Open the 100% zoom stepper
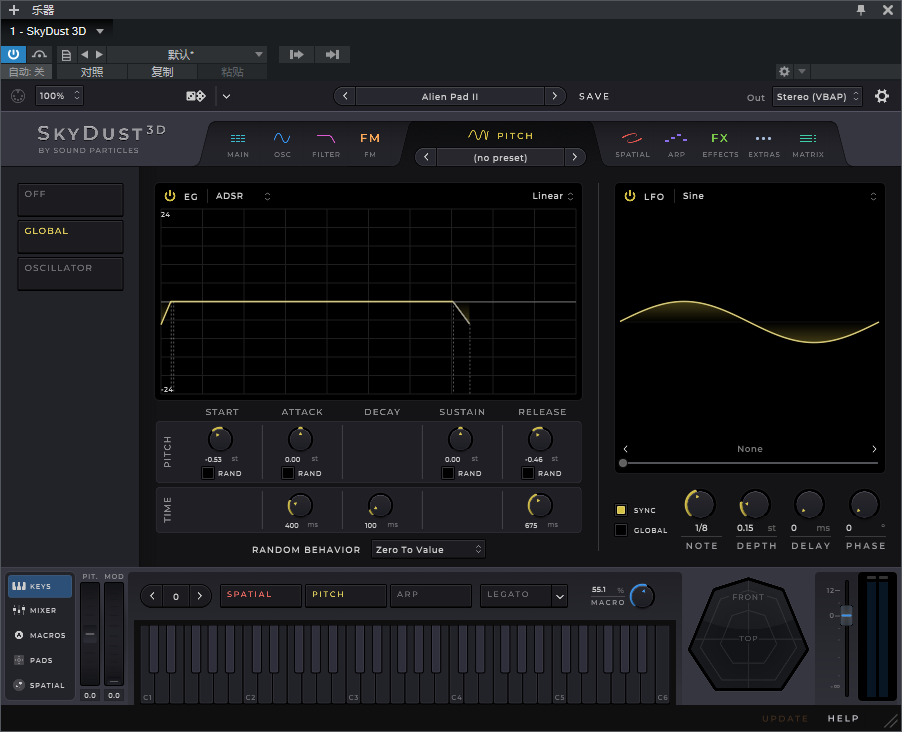 (x=59, y=96)
